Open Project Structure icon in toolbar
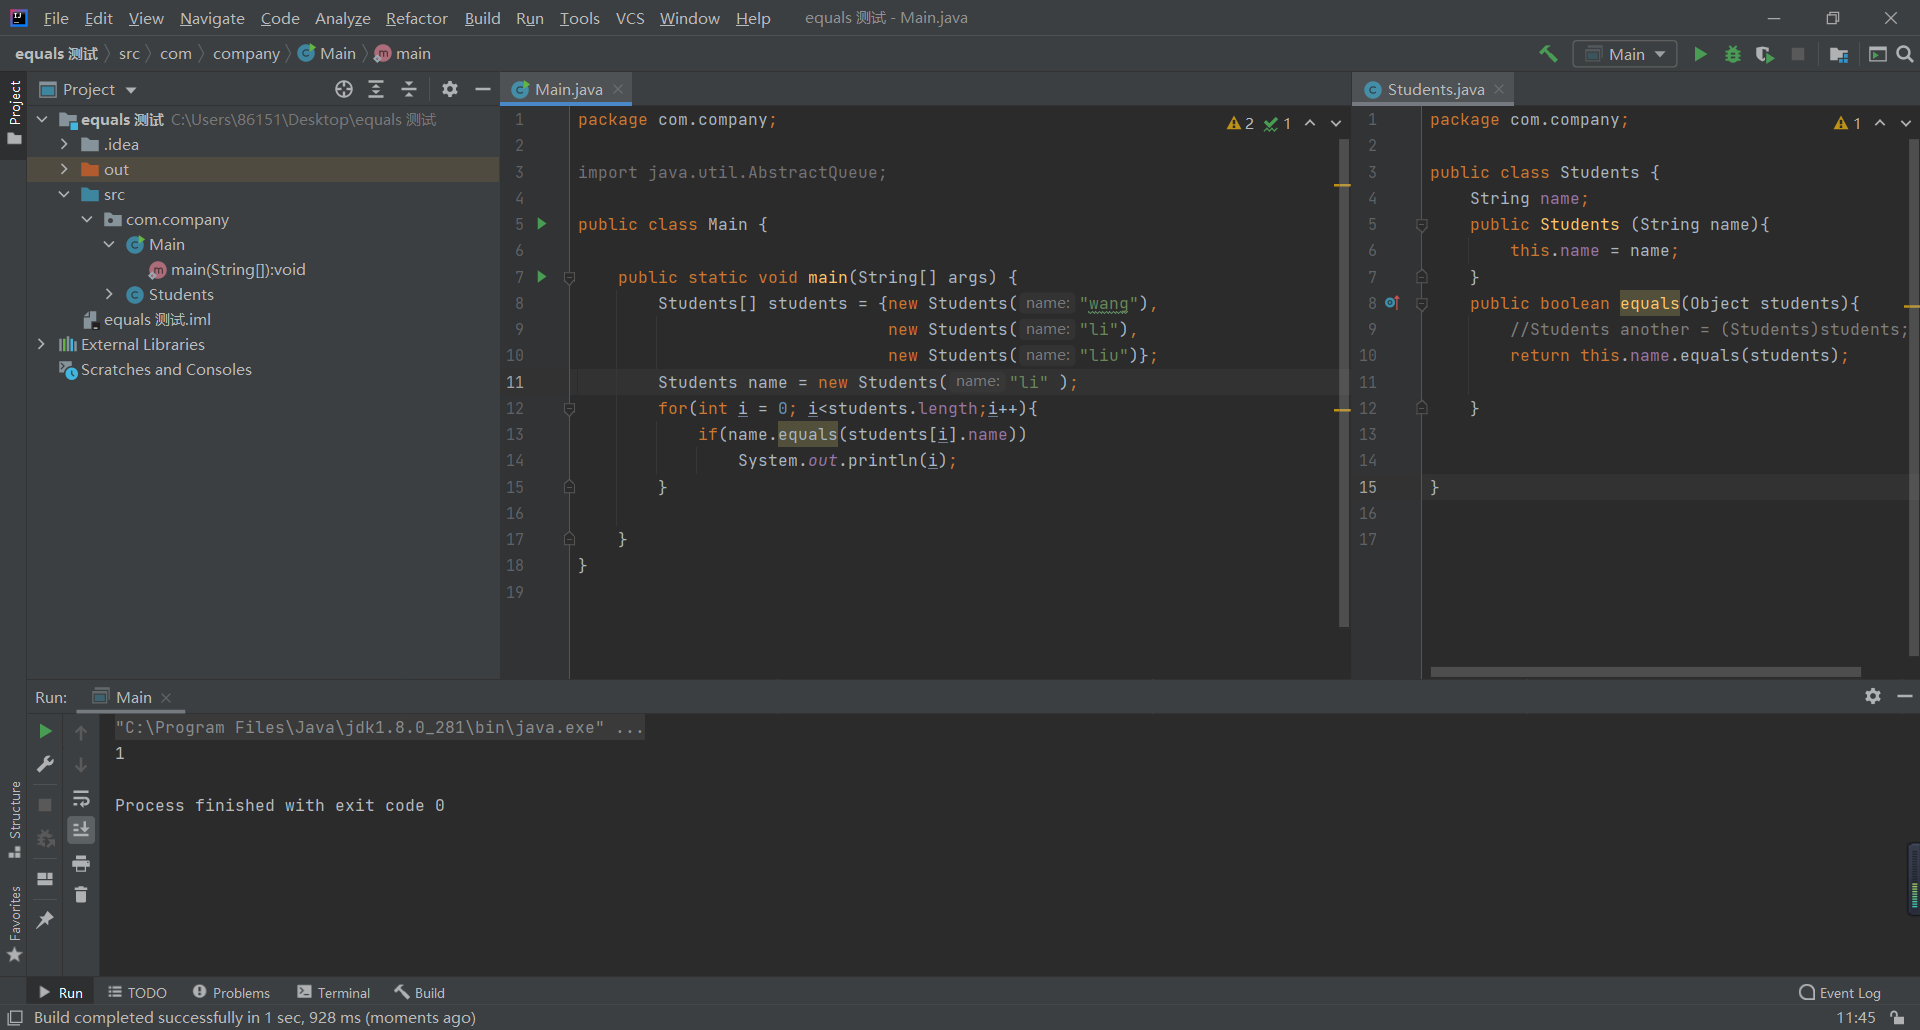Image resolution: width=1920 pixels, height=1030 pixels. point(1838,54)
